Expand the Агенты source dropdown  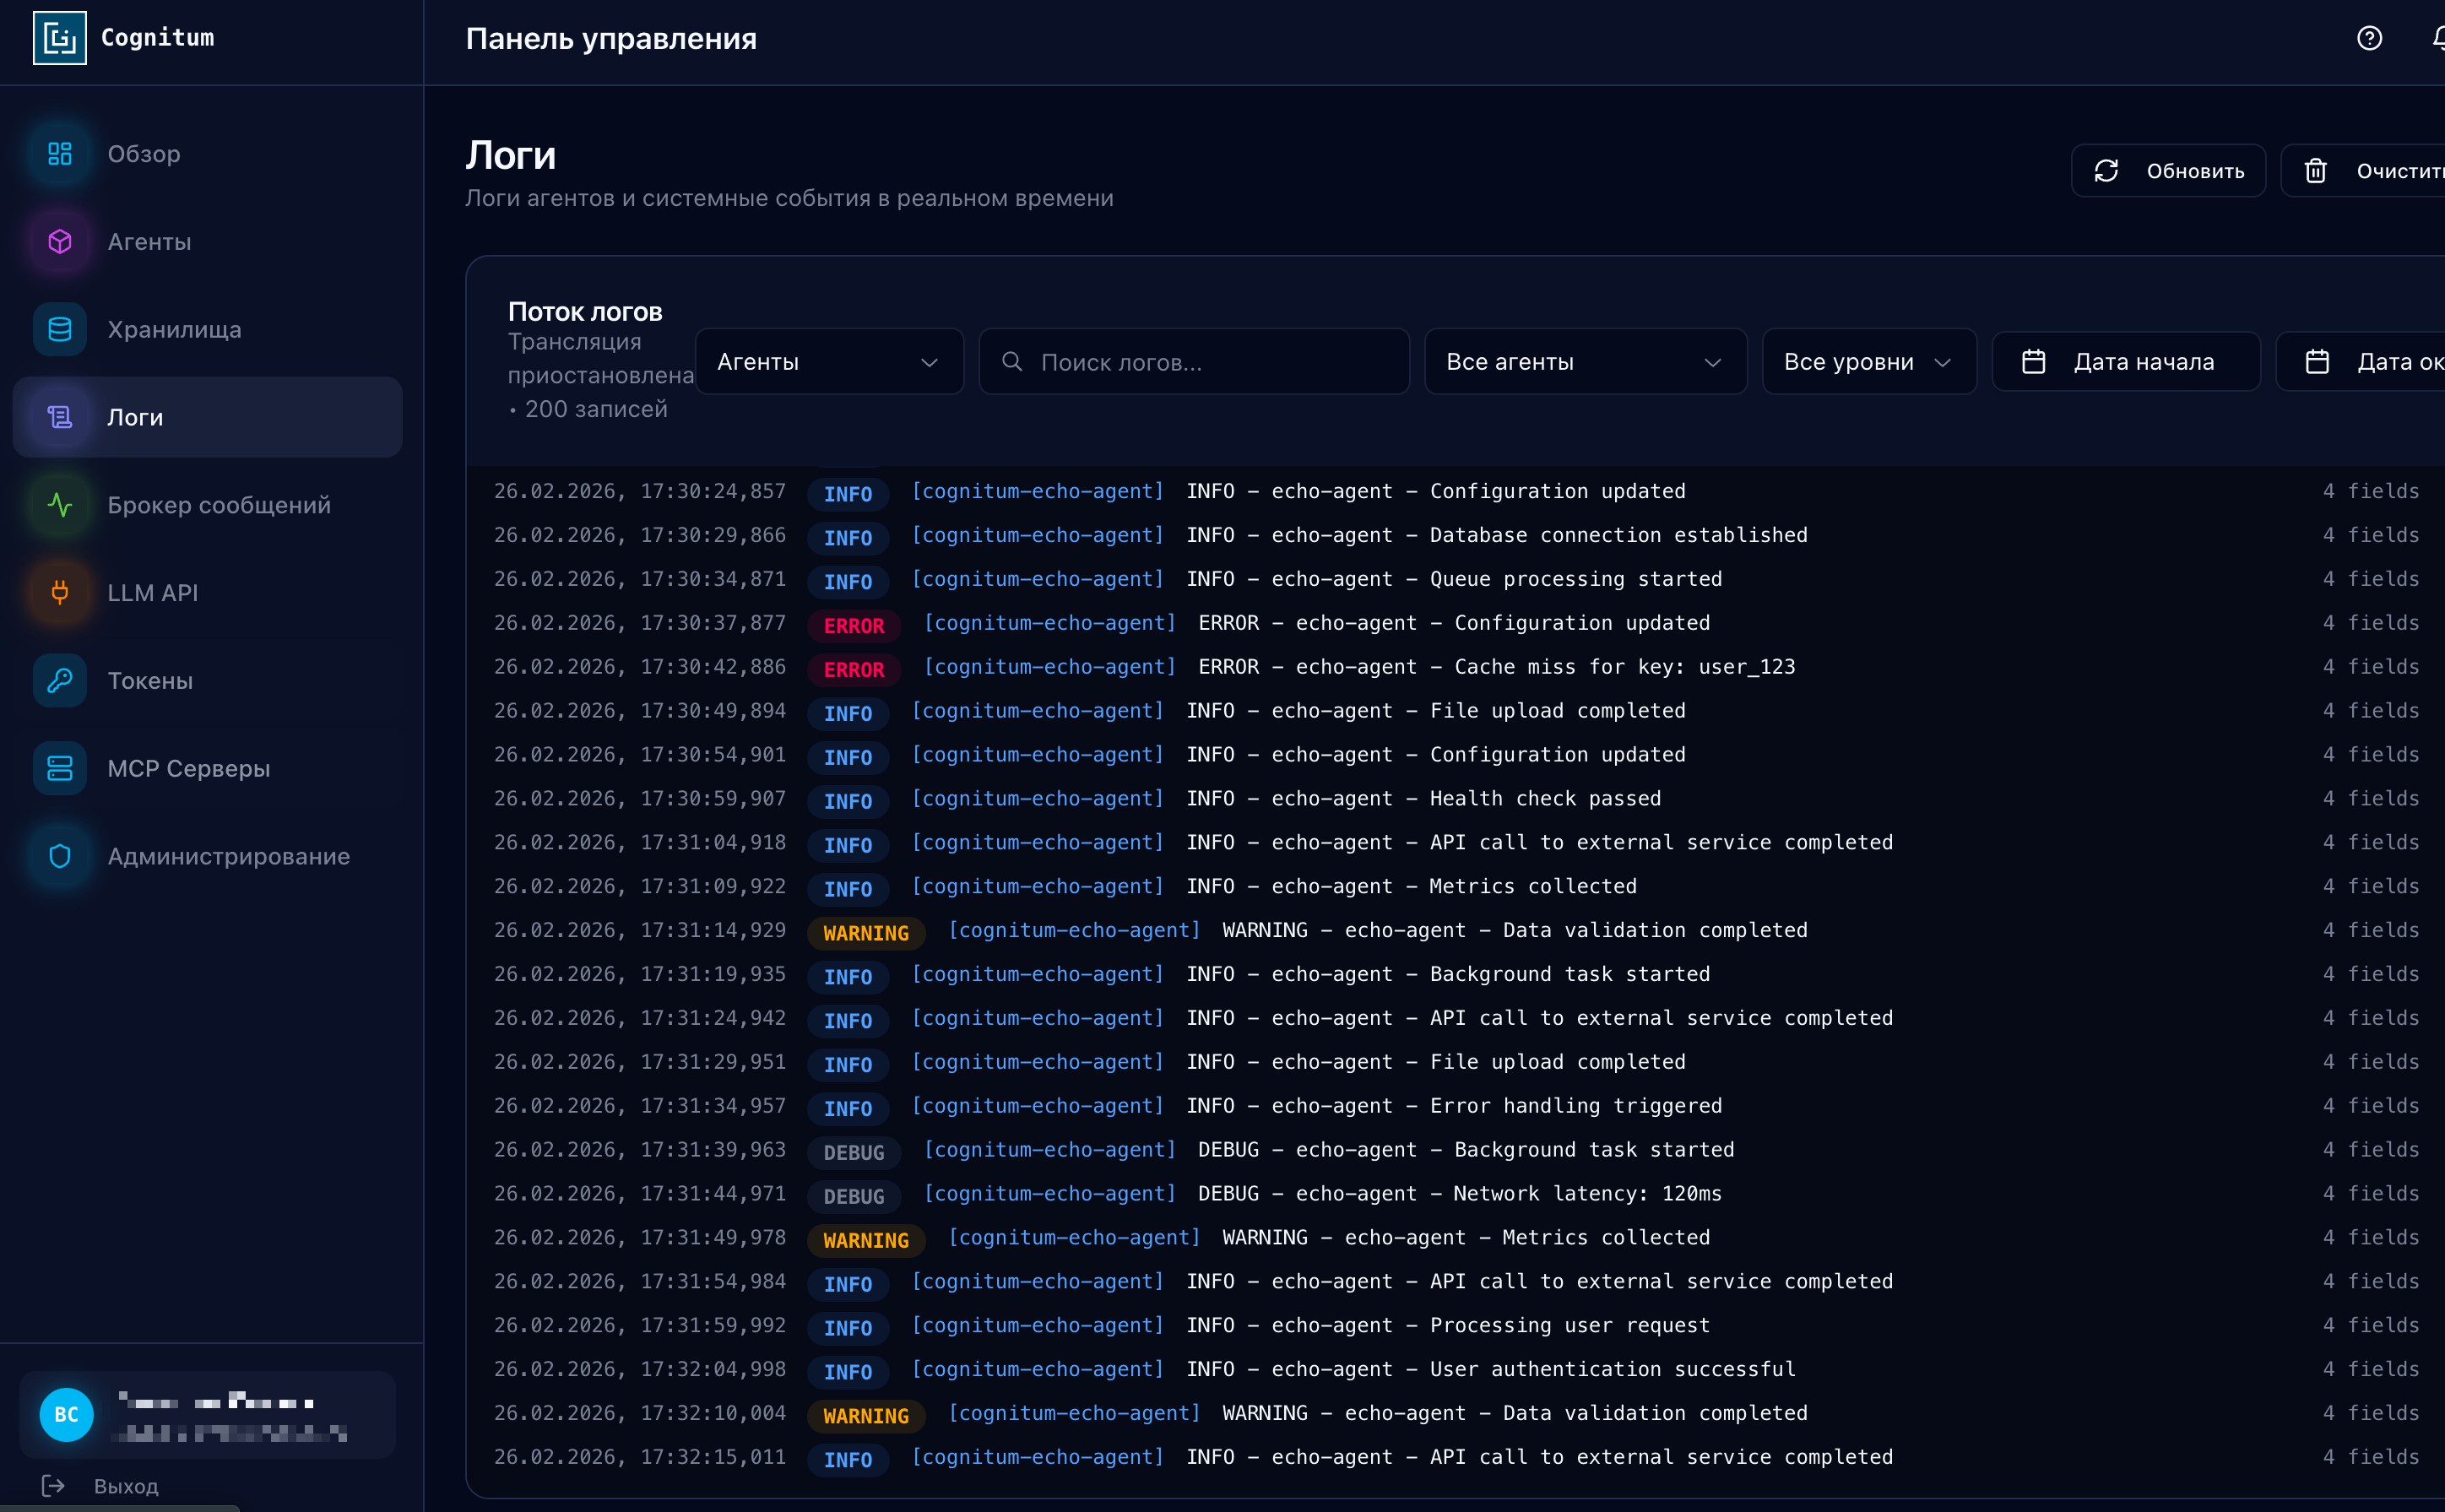(x=828, y=362)
